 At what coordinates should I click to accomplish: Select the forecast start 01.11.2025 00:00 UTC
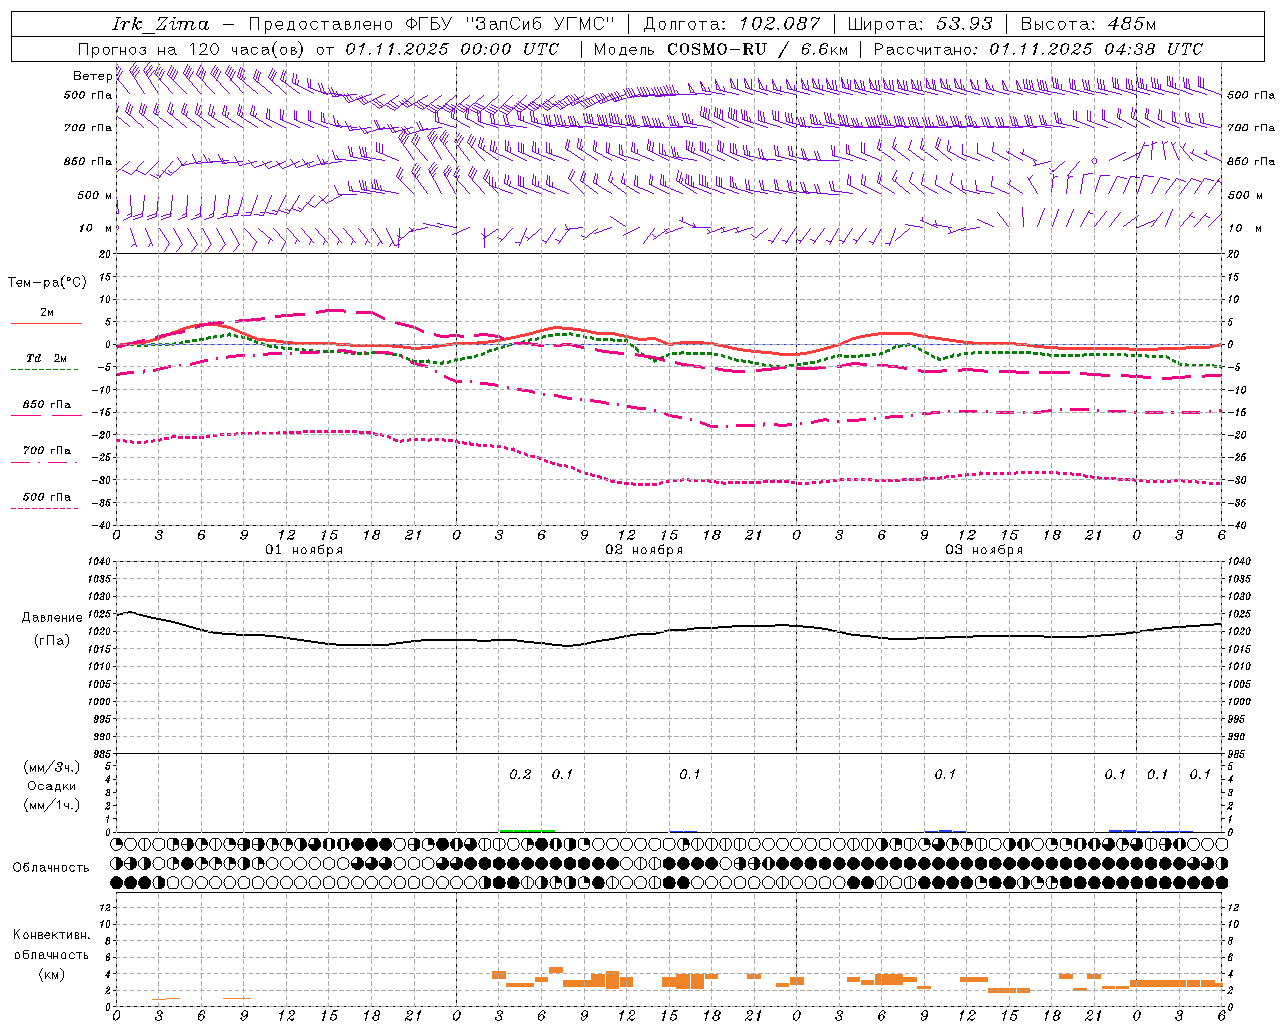452,49
